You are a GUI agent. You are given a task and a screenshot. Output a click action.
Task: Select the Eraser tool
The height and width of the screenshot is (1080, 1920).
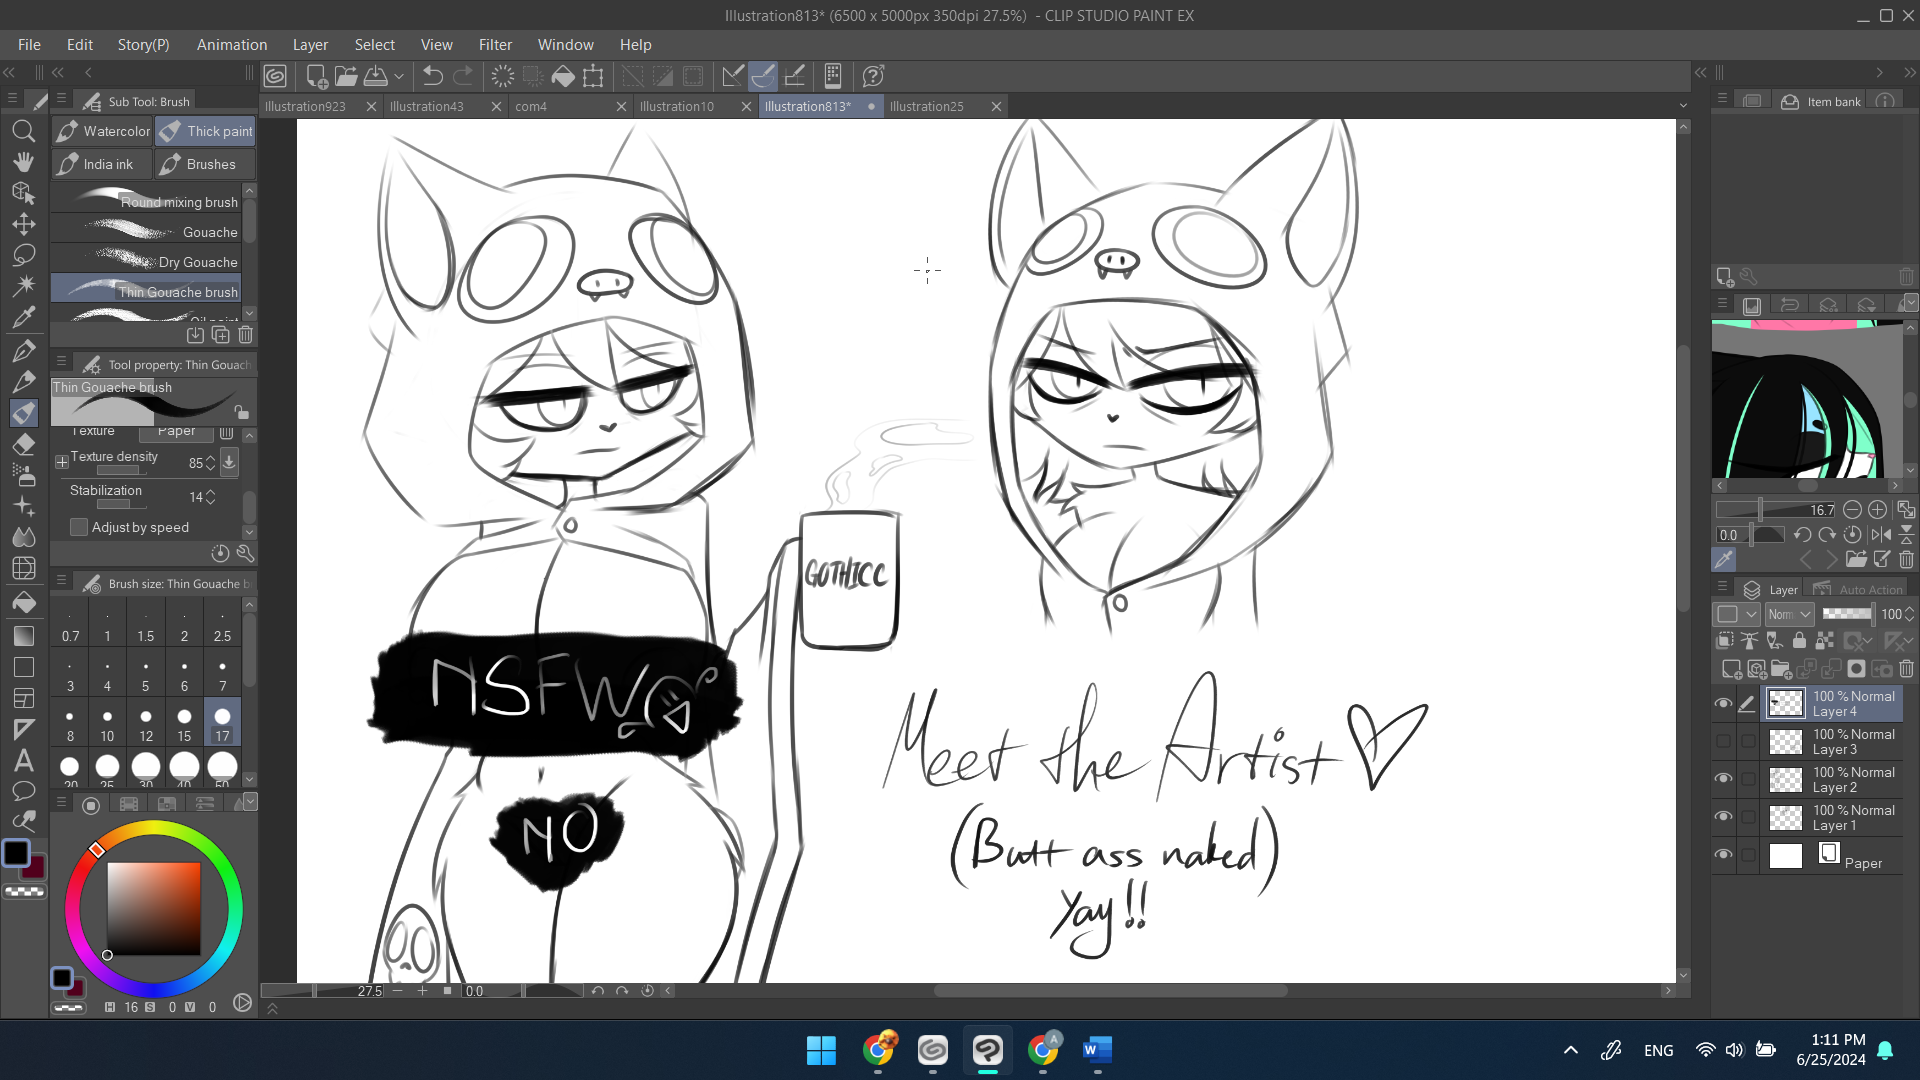24,444
